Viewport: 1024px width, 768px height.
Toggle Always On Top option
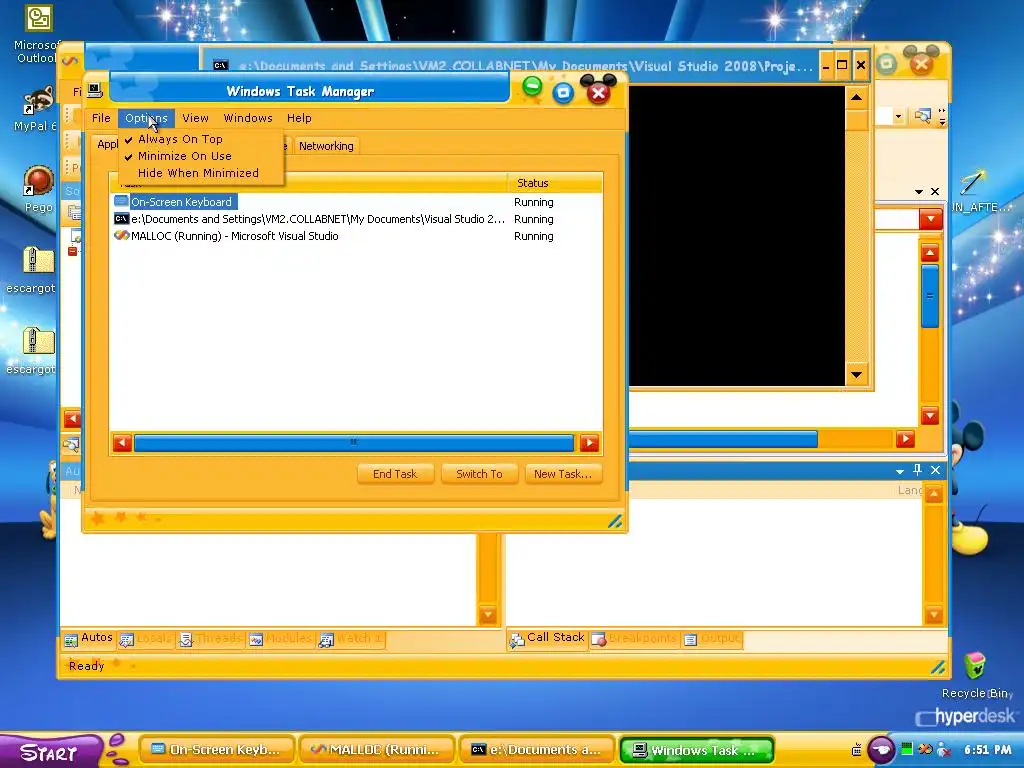click(180, 139)
